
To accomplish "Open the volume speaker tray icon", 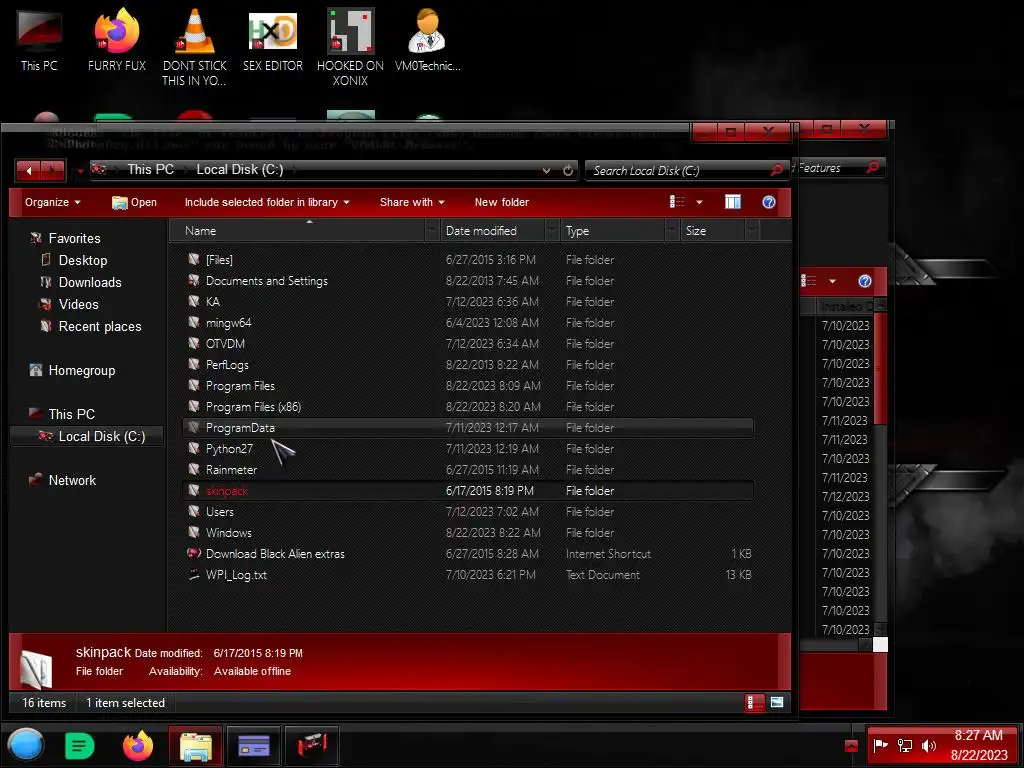I will (928, 745).
